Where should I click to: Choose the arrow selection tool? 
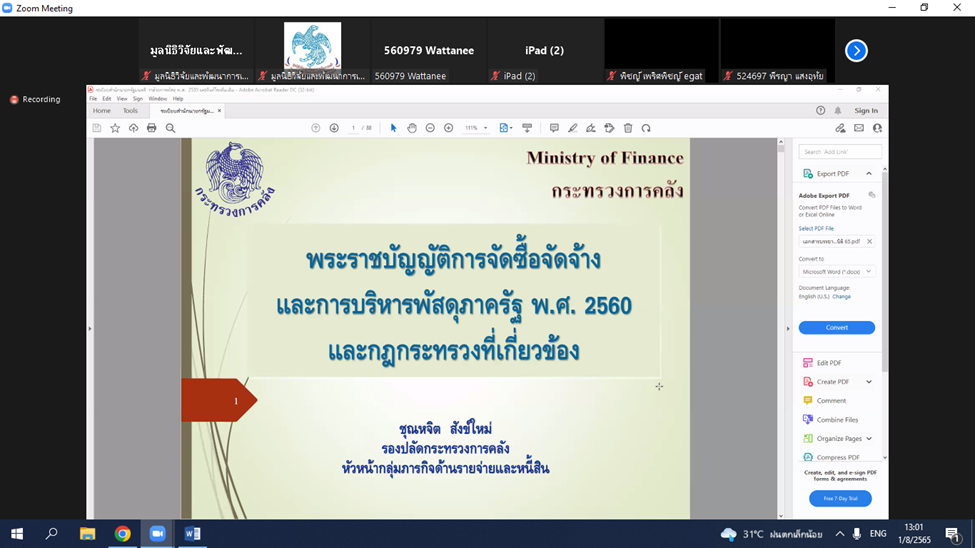[x=393, y=128]
